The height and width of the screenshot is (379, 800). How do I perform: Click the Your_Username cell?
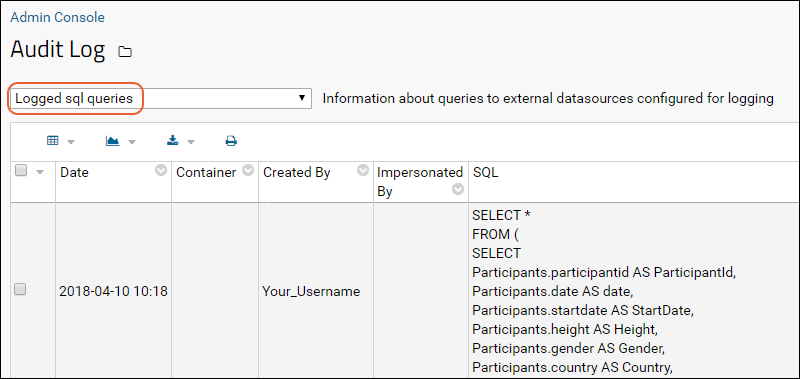tap(311, 291)
